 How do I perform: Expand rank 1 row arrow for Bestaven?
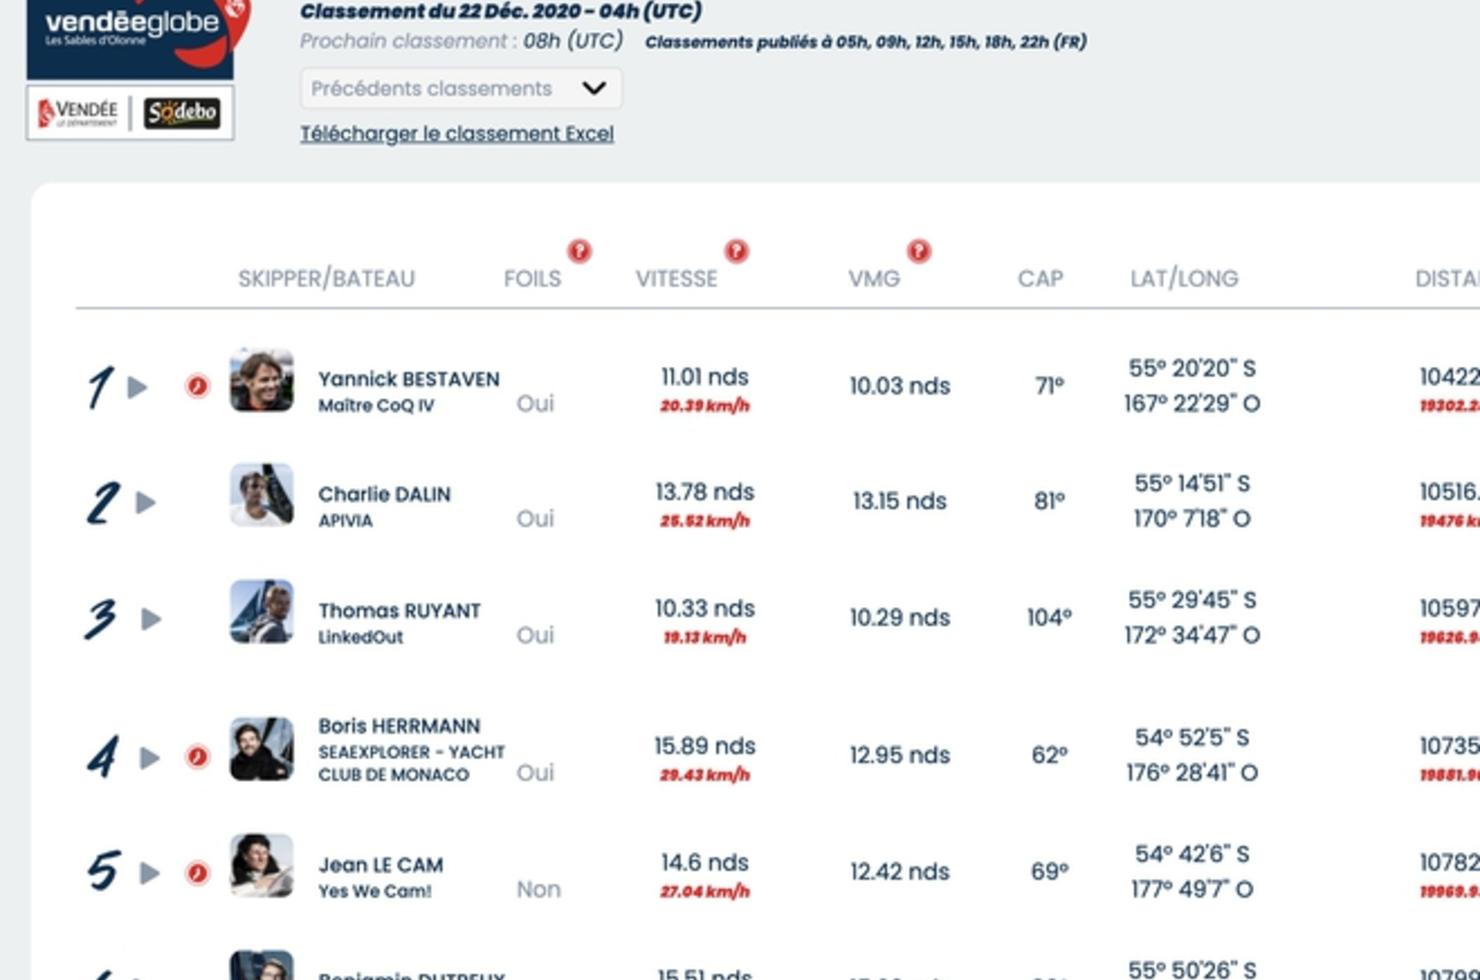138,387
